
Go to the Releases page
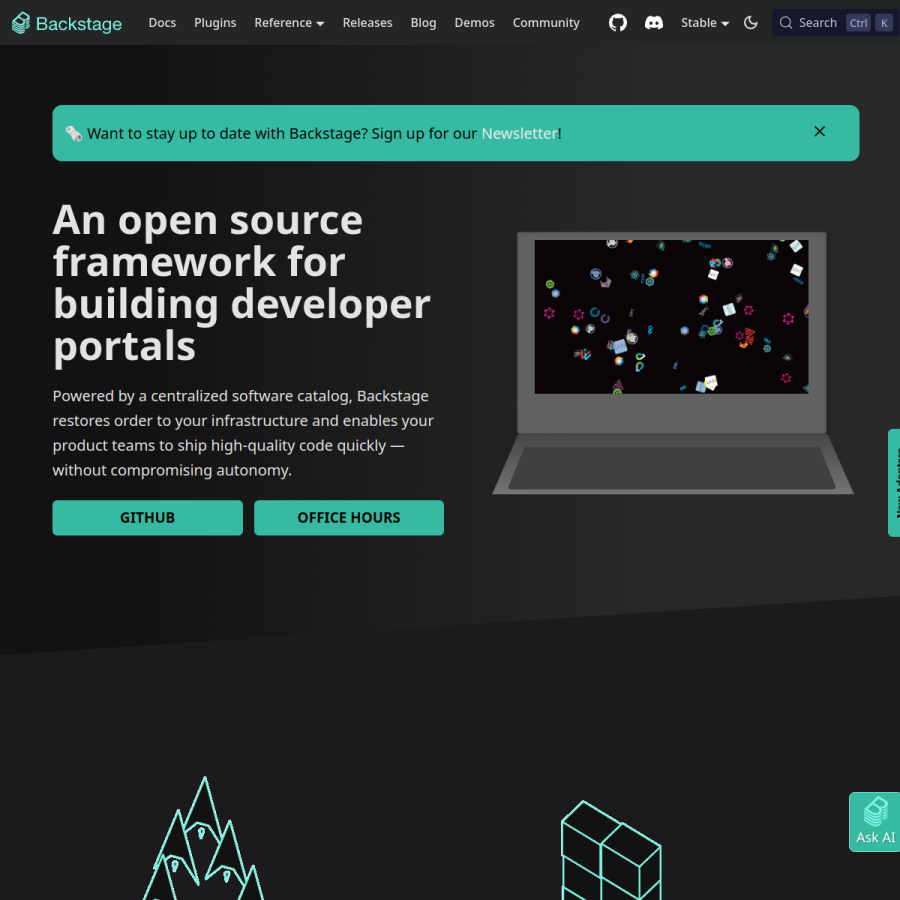coord(367,22)
